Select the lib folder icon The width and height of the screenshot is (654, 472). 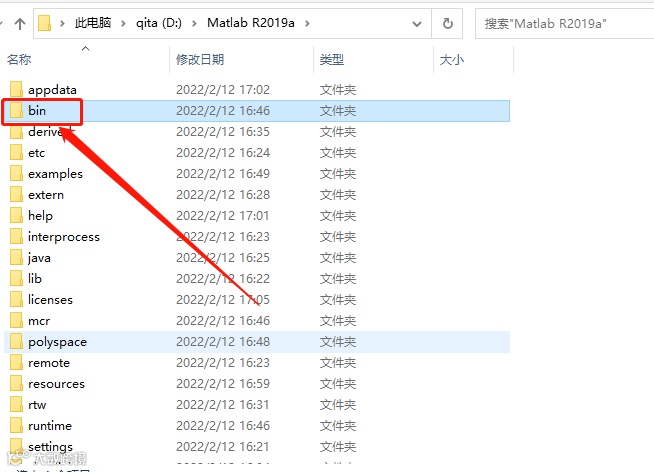pyautogui.click(x=16, y=278)
